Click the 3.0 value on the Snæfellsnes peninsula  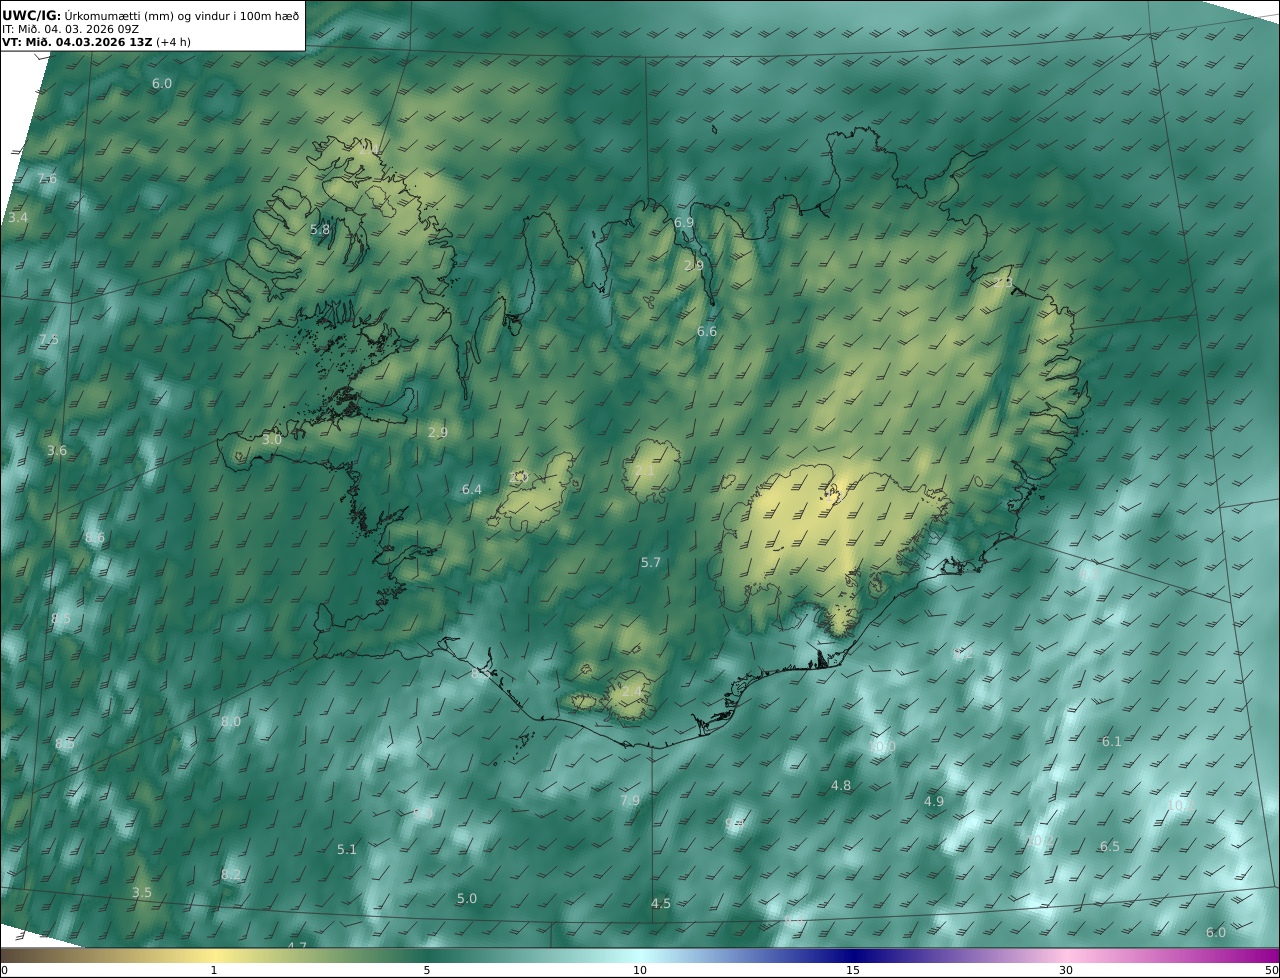272,439
